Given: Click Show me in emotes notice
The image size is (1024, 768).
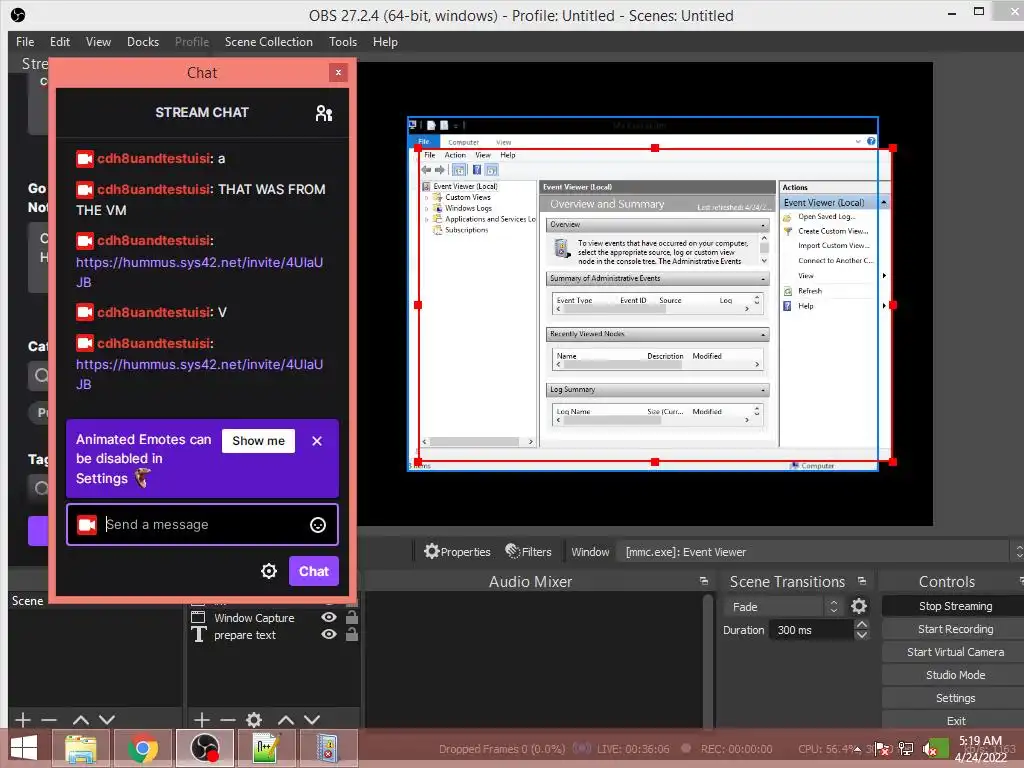Looking at the screenshot, I should coord(258,441).
